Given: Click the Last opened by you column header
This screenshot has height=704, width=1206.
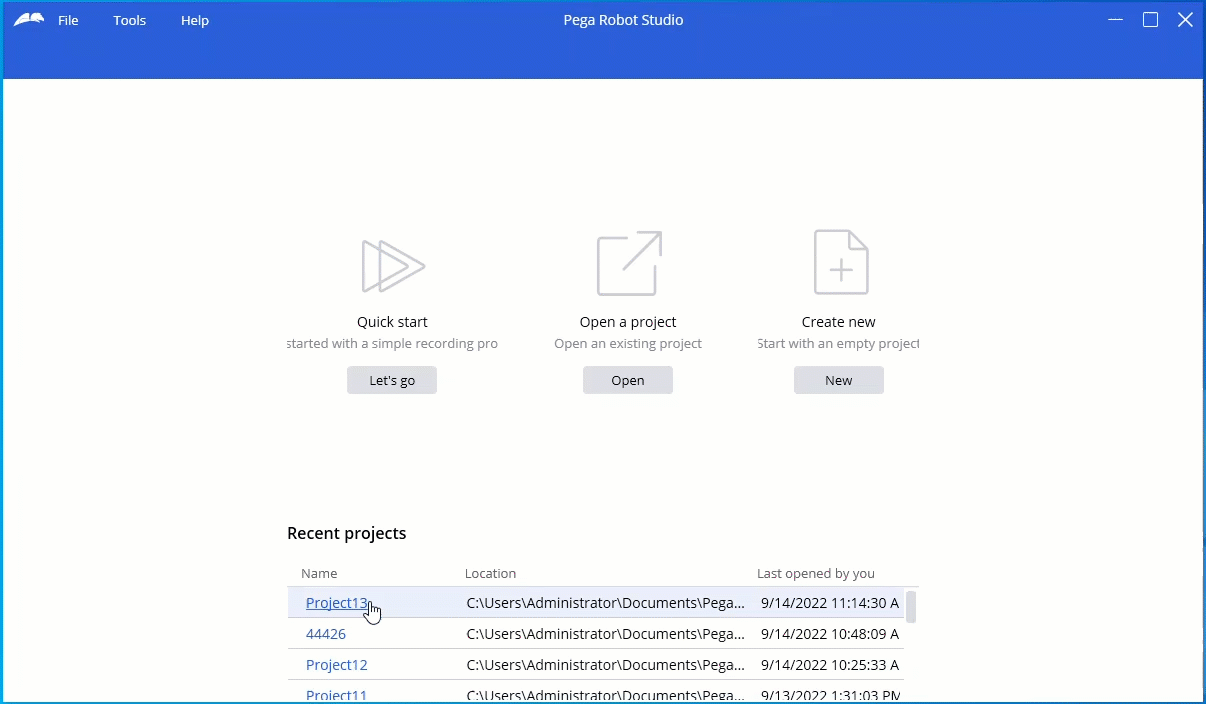Looking at the screenshot, I should point(816,573).
